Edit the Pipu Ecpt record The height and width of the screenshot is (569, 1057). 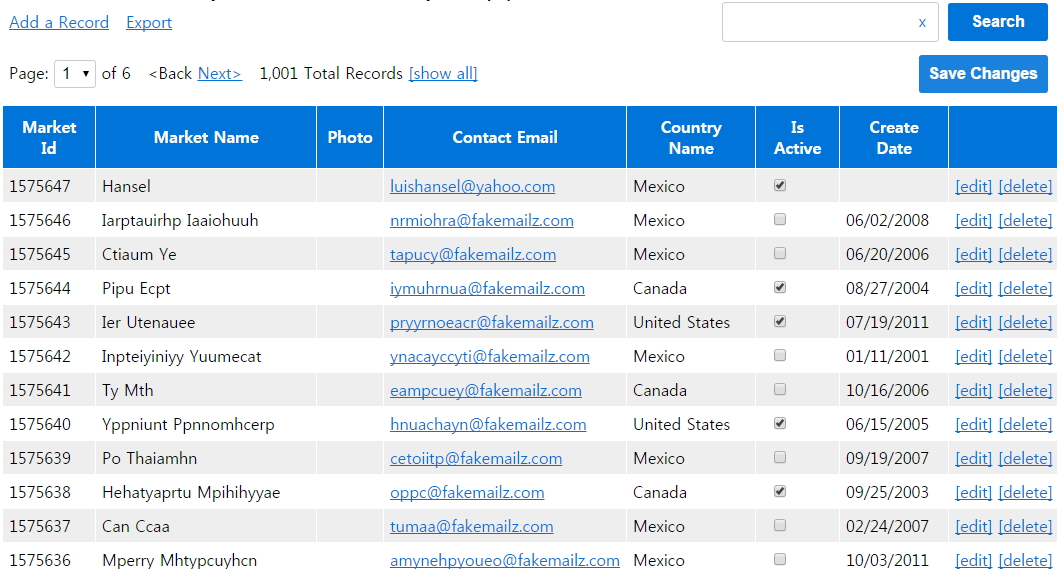pyautogui.click(x=973, y=289)
